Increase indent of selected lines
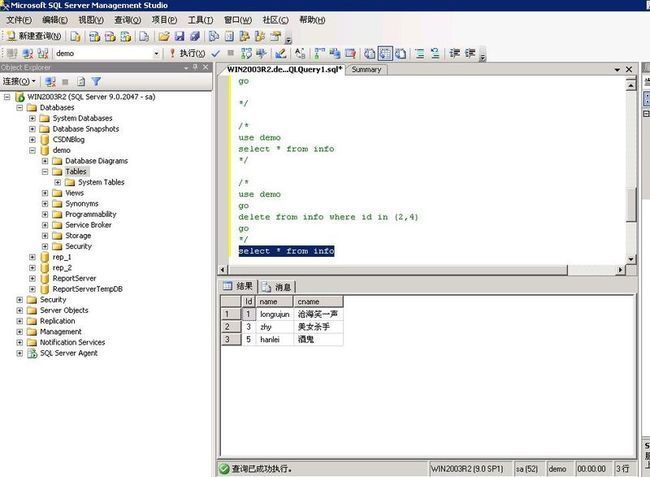This screenshot has width=650, height=477. [470, 53]
